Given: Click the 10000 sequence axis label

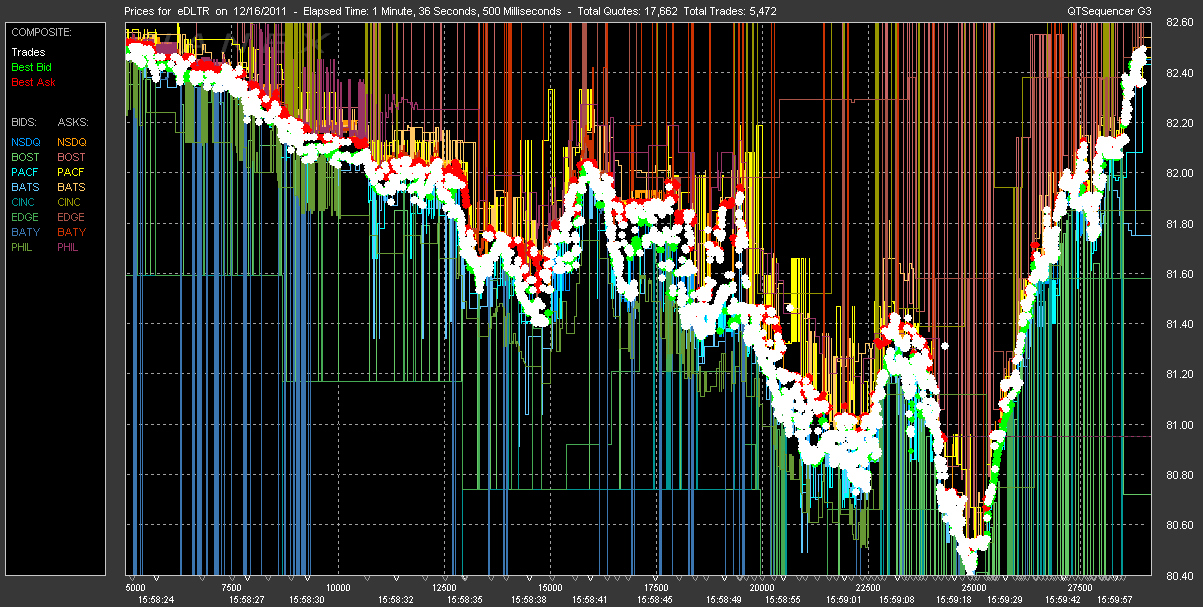Looking at the screenshot, I should pos(337,588).
